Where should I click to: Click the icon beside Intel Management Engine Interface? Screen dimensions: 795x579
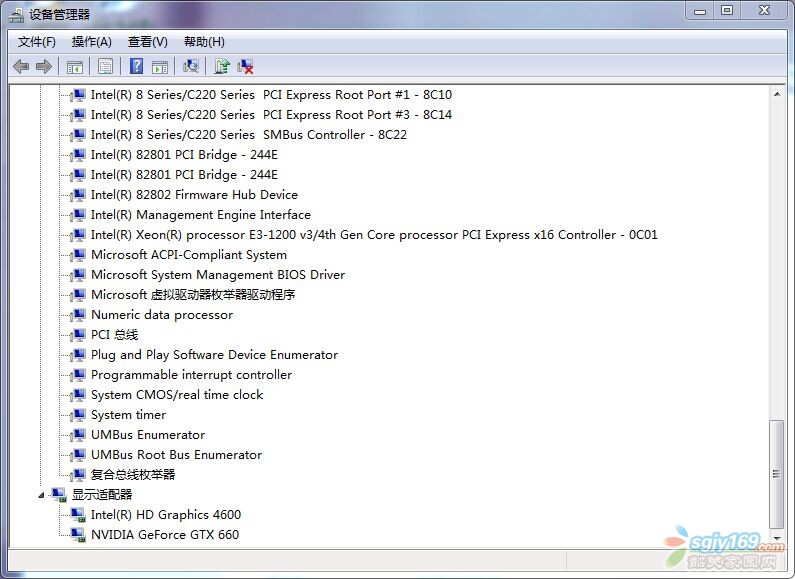click(78, 215)
